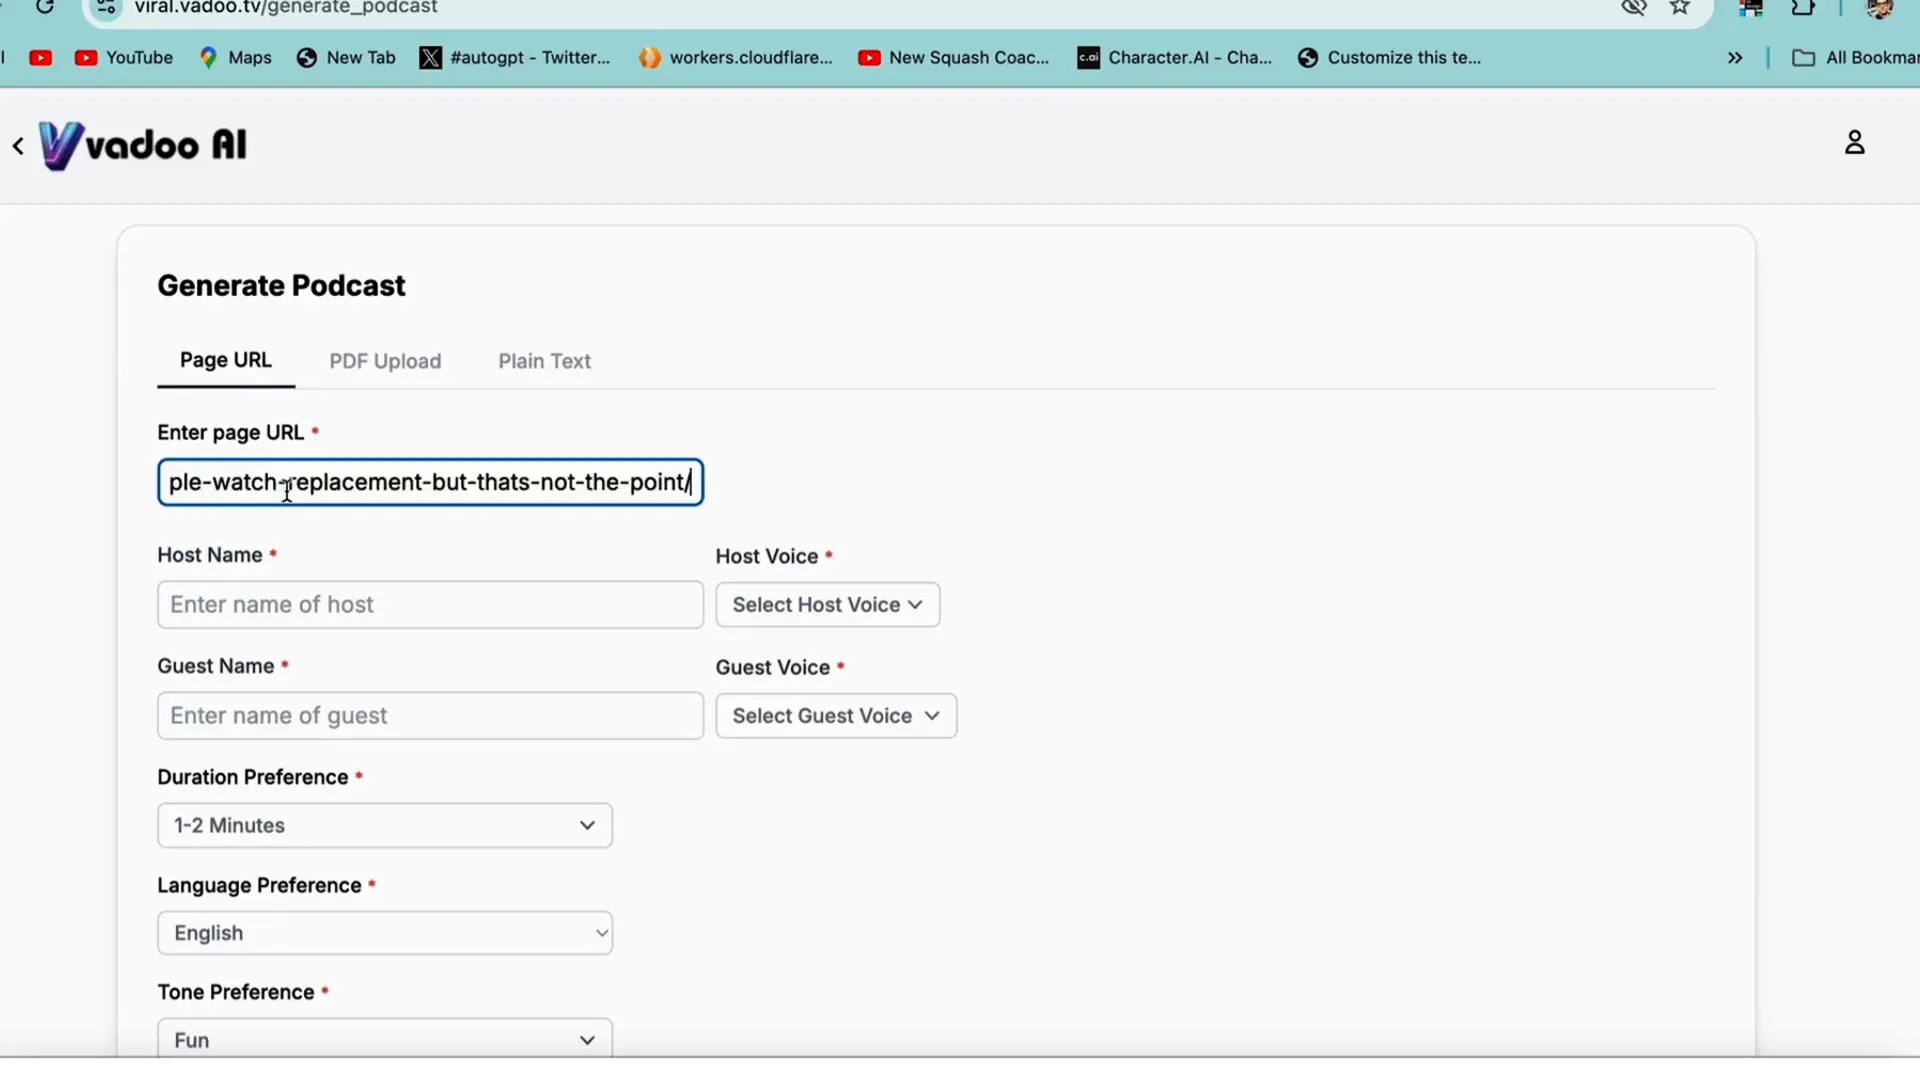Expand the Language Preference dropdown
Image resolution: width=1920 pixels, height=1080 pixels.
[384, 932]
